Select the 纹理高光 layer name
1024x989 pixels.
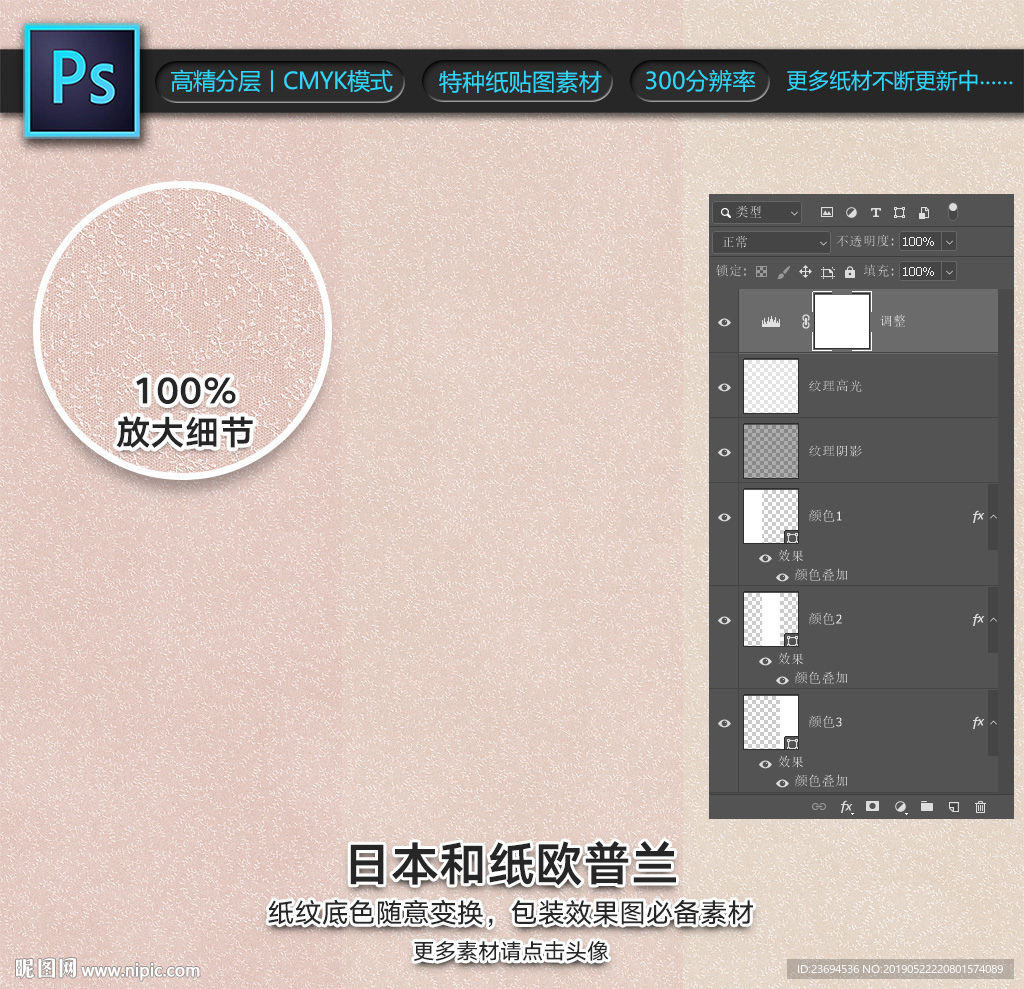click(x=835, y=386)
